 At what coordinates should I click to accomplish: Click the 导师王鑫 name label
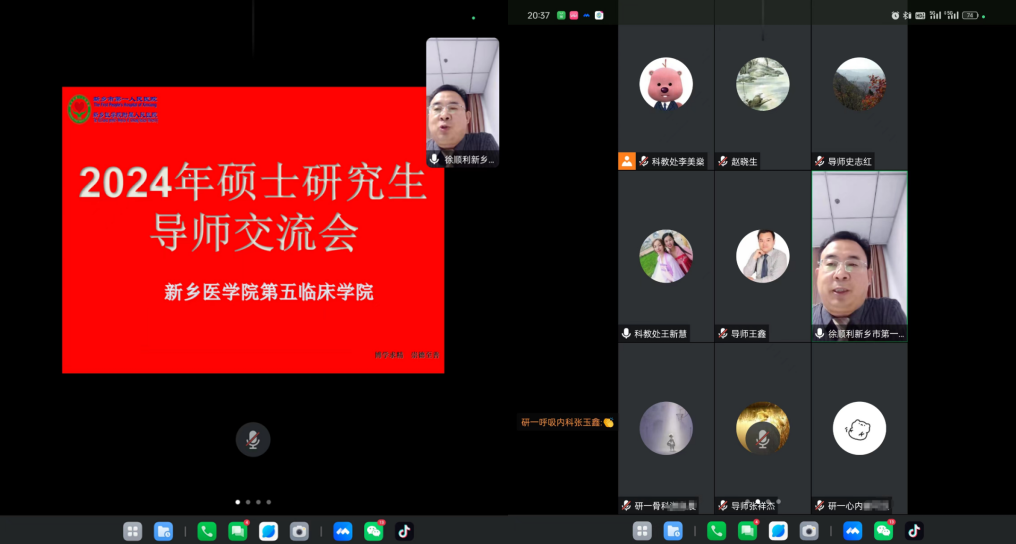[748, 334]
